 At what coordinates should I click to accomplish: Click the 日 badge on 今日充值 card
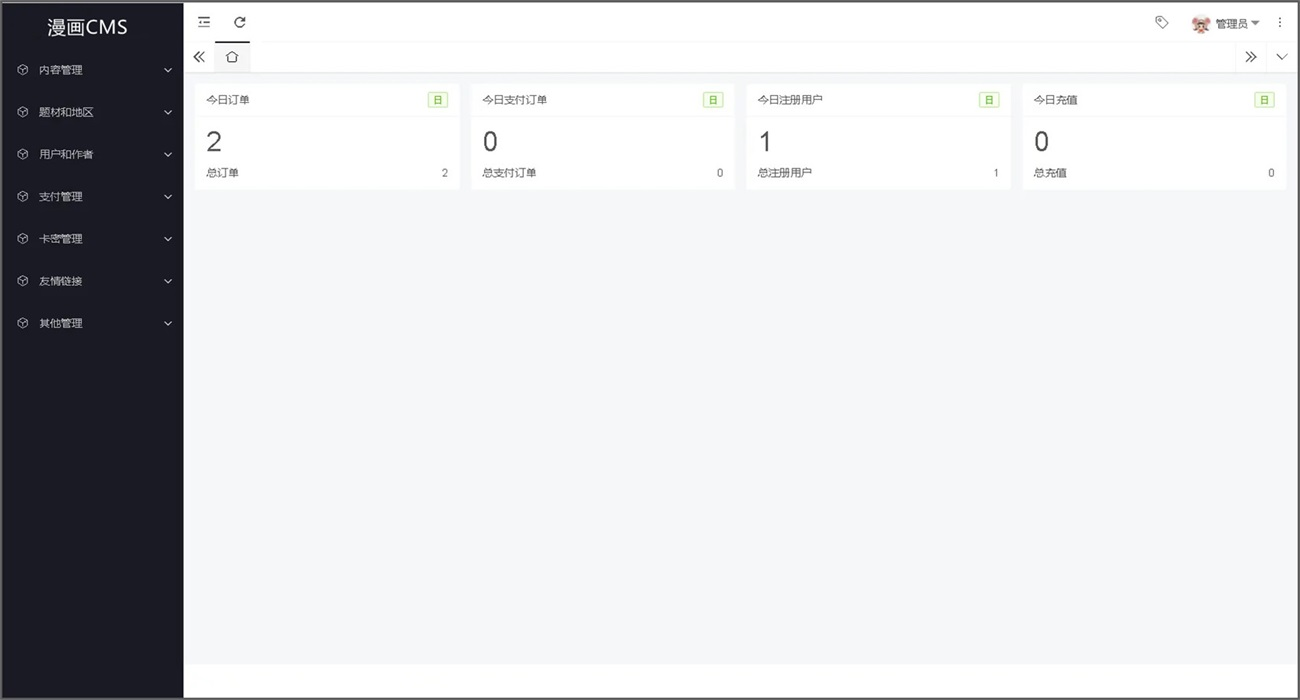pos(1264,100)
